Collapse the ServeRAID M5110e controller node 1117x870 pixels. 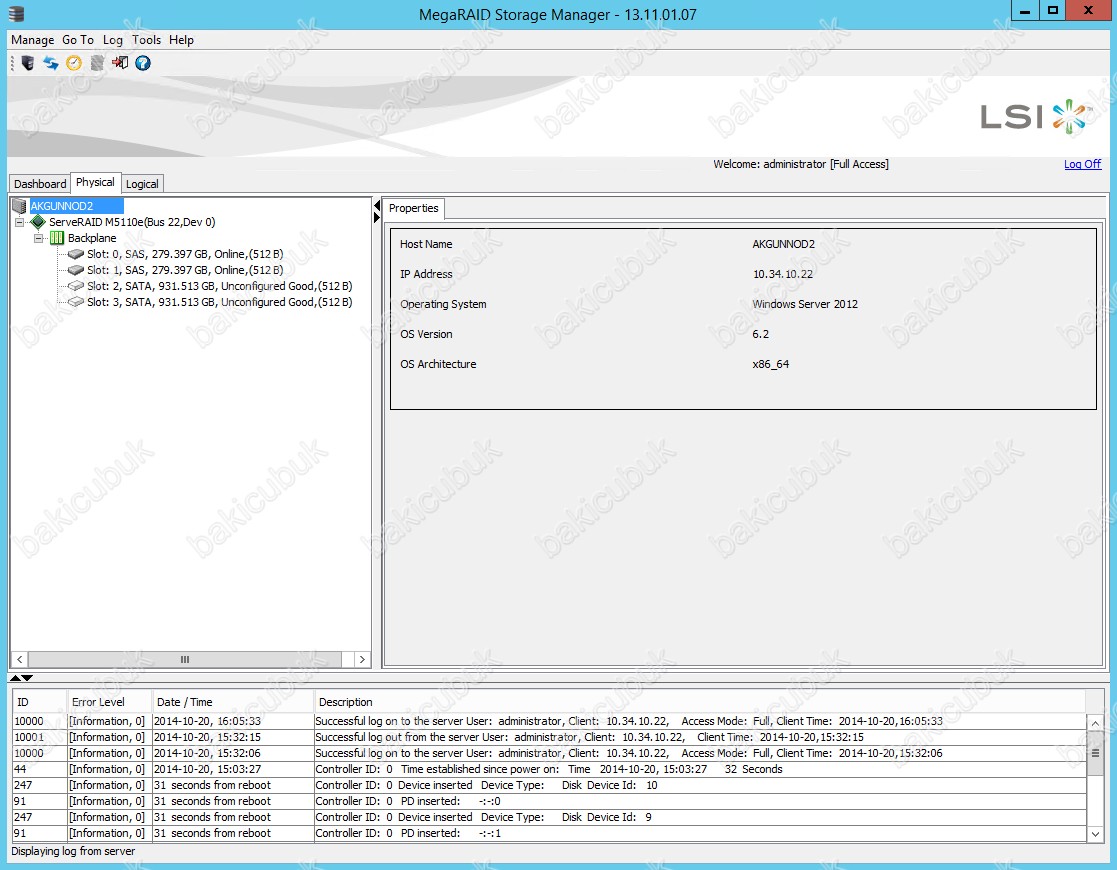20,222
